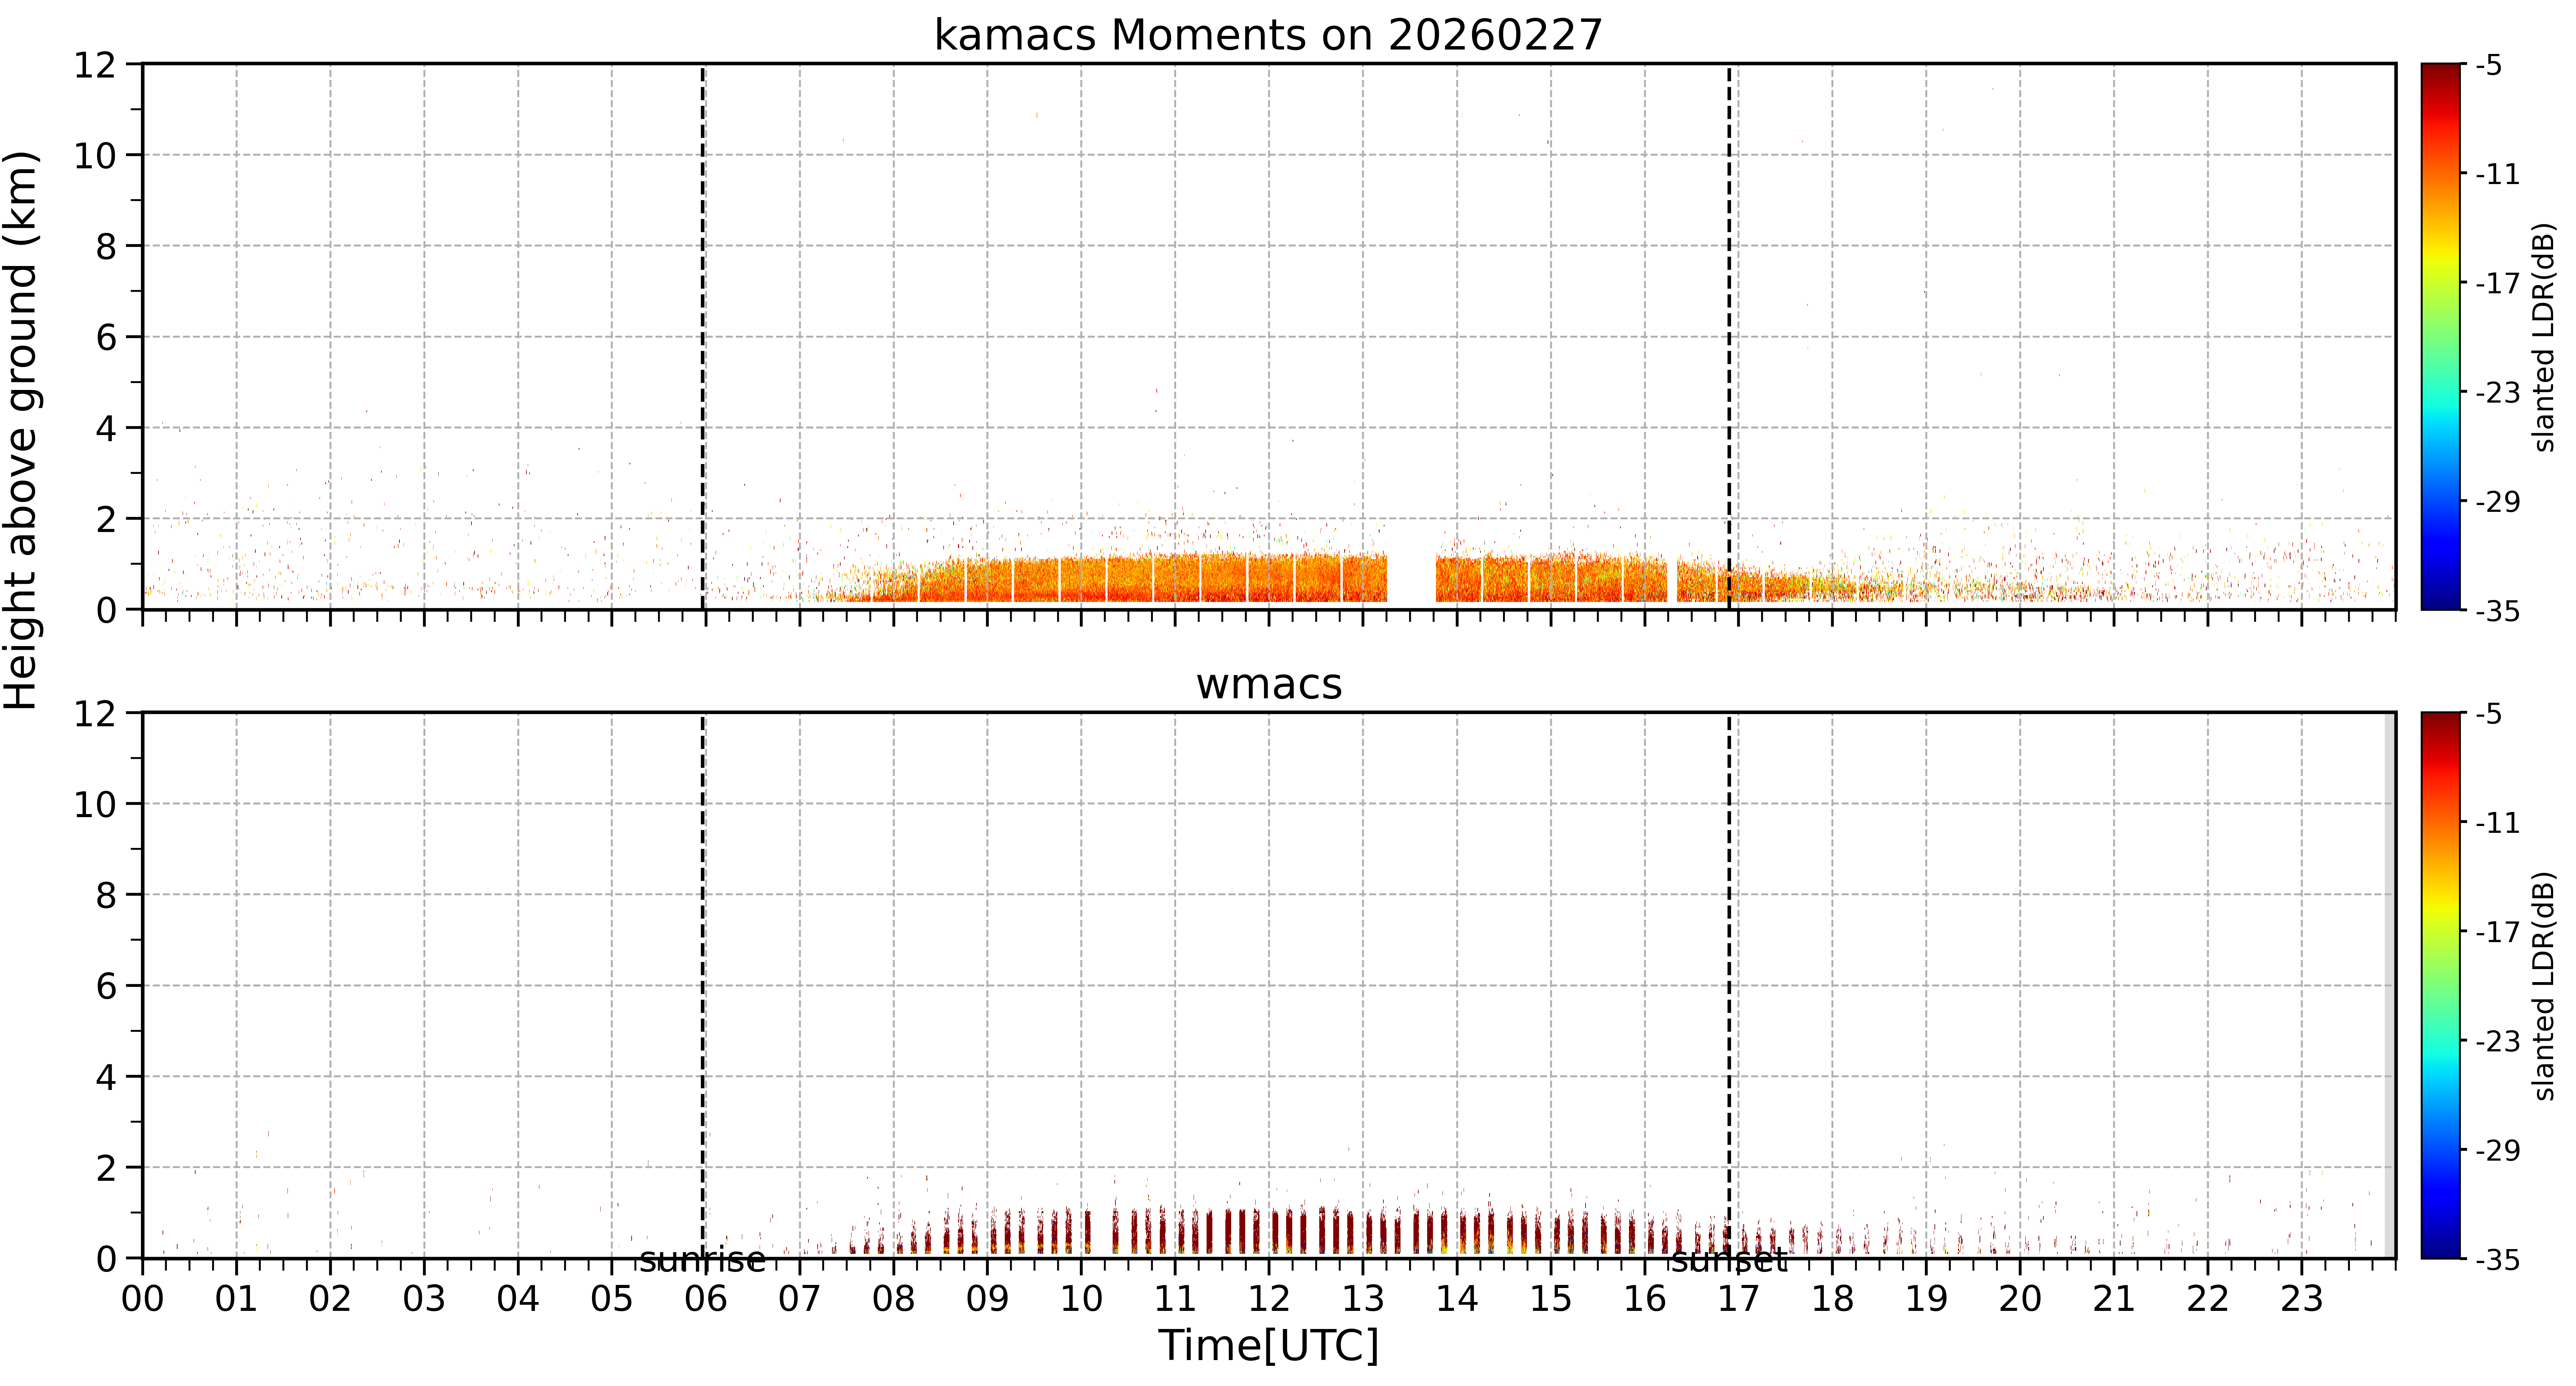Select height tick '4' on kamacs panel
The image size is (2576, 1386).
click(x=106, y=429)
